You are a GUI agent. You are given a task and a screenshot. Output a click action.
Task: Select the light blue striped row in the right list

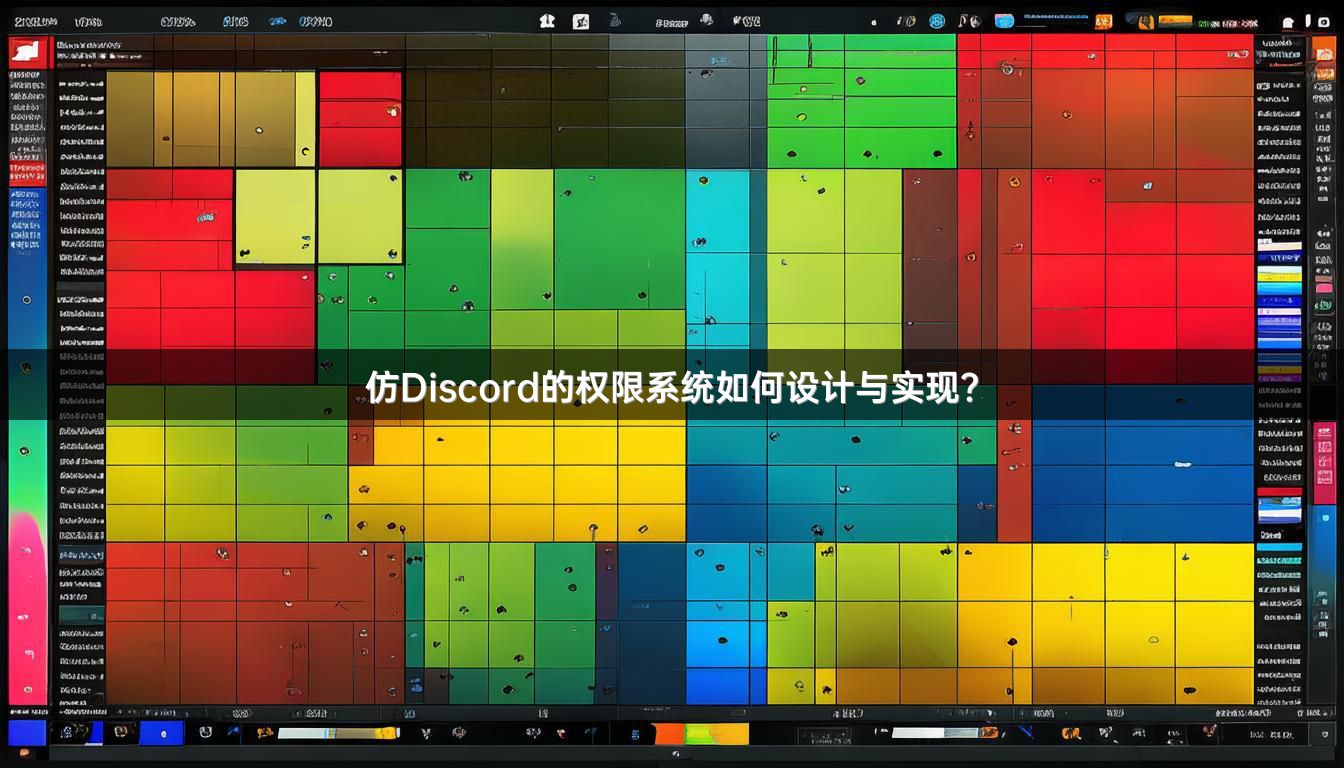coord(1279,288)
